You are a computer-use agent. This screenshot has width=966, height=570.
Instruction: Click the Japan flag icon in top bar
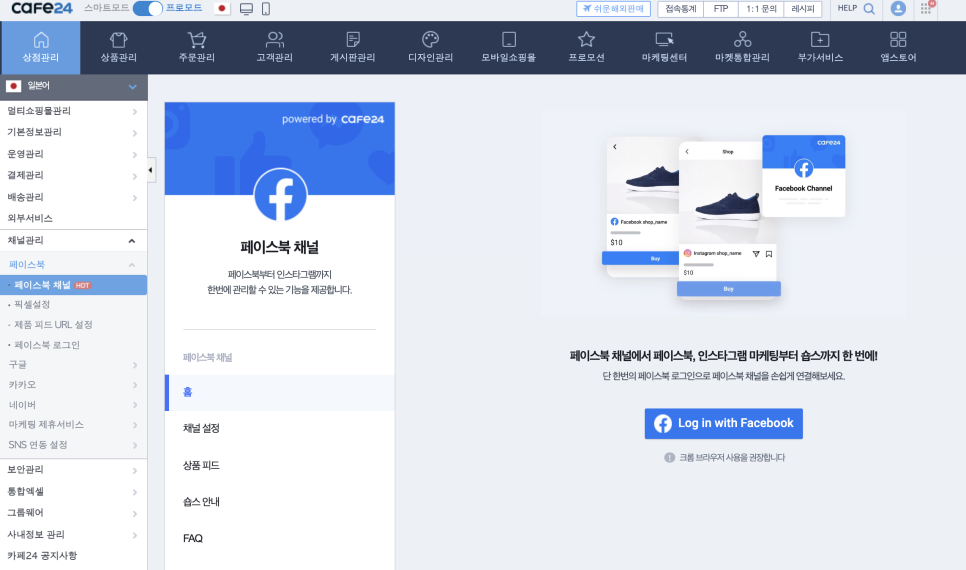tap(222, 9)
